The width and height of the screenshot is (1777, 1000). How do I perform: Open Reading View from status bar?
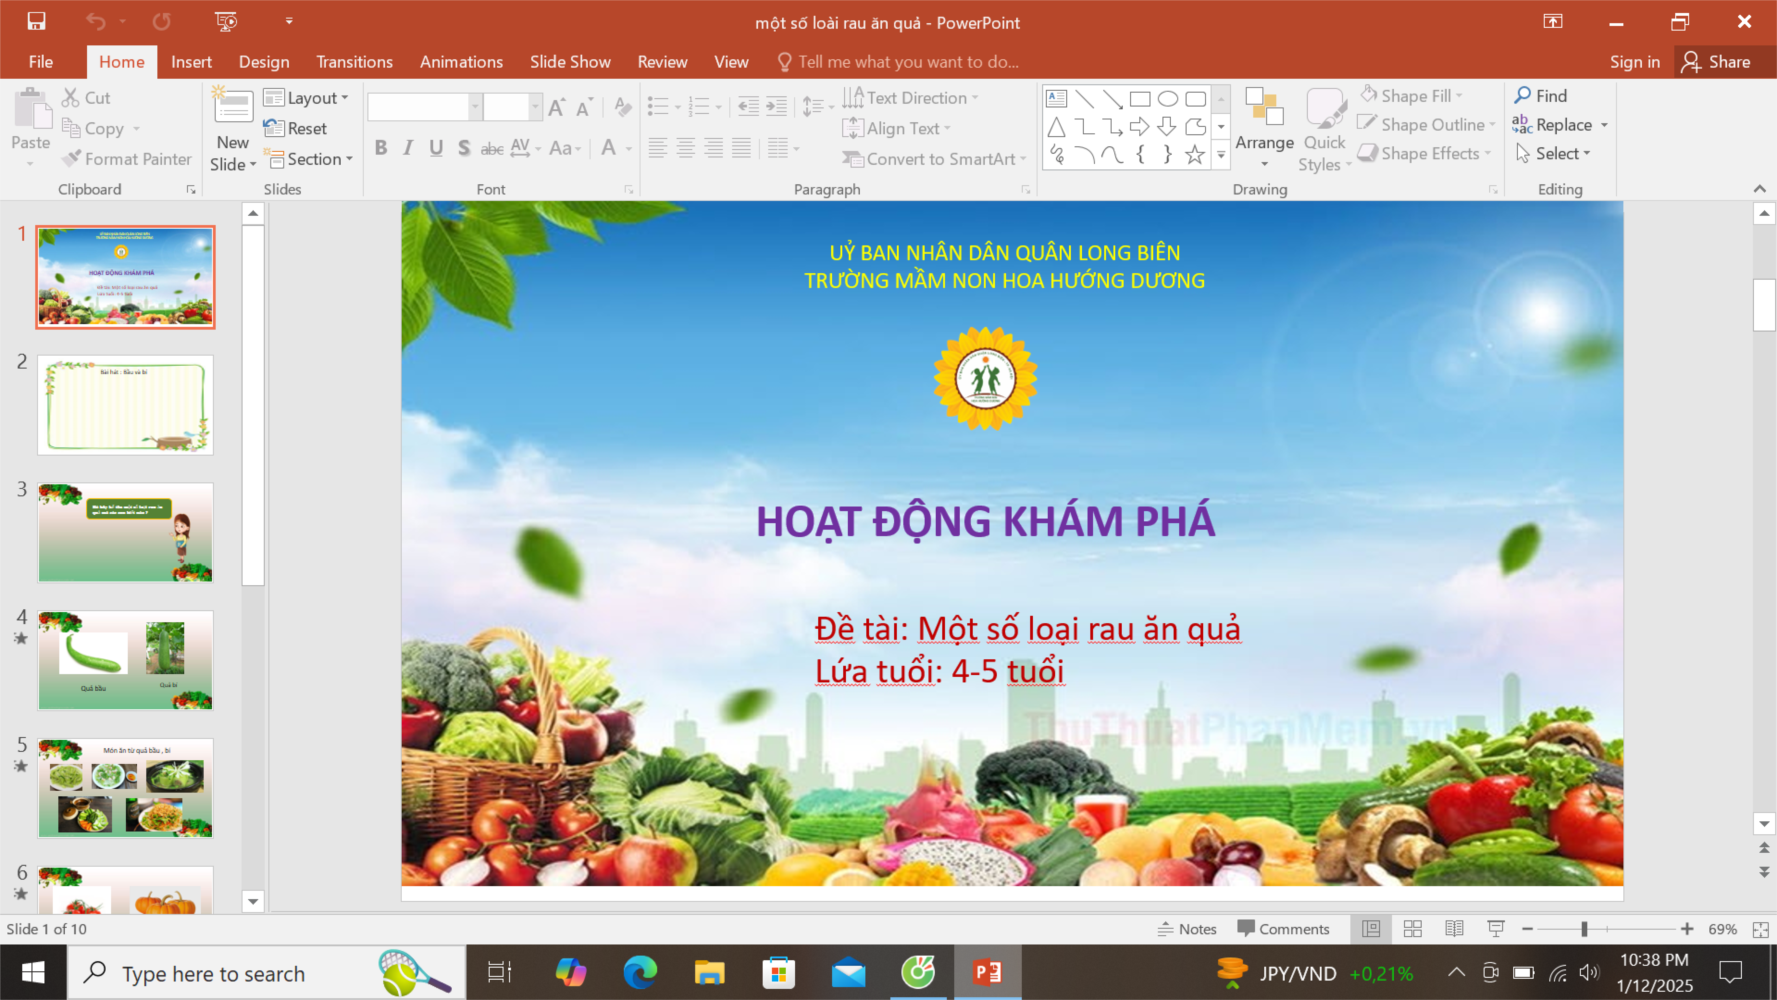tap(1454, 929)
